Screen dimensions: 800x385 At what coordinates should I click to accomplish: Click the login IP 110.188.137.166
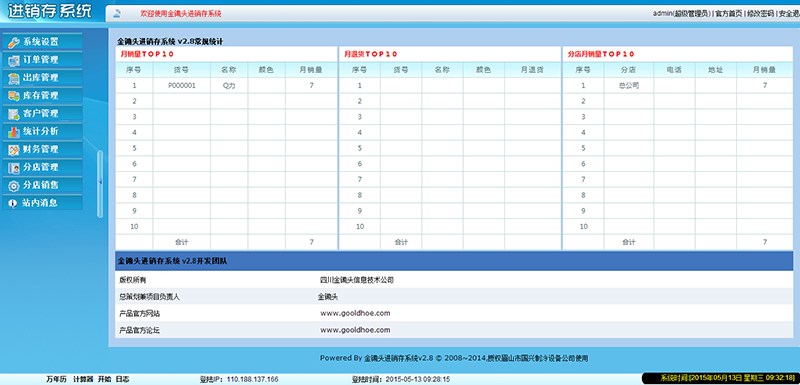tap(253, 379)
